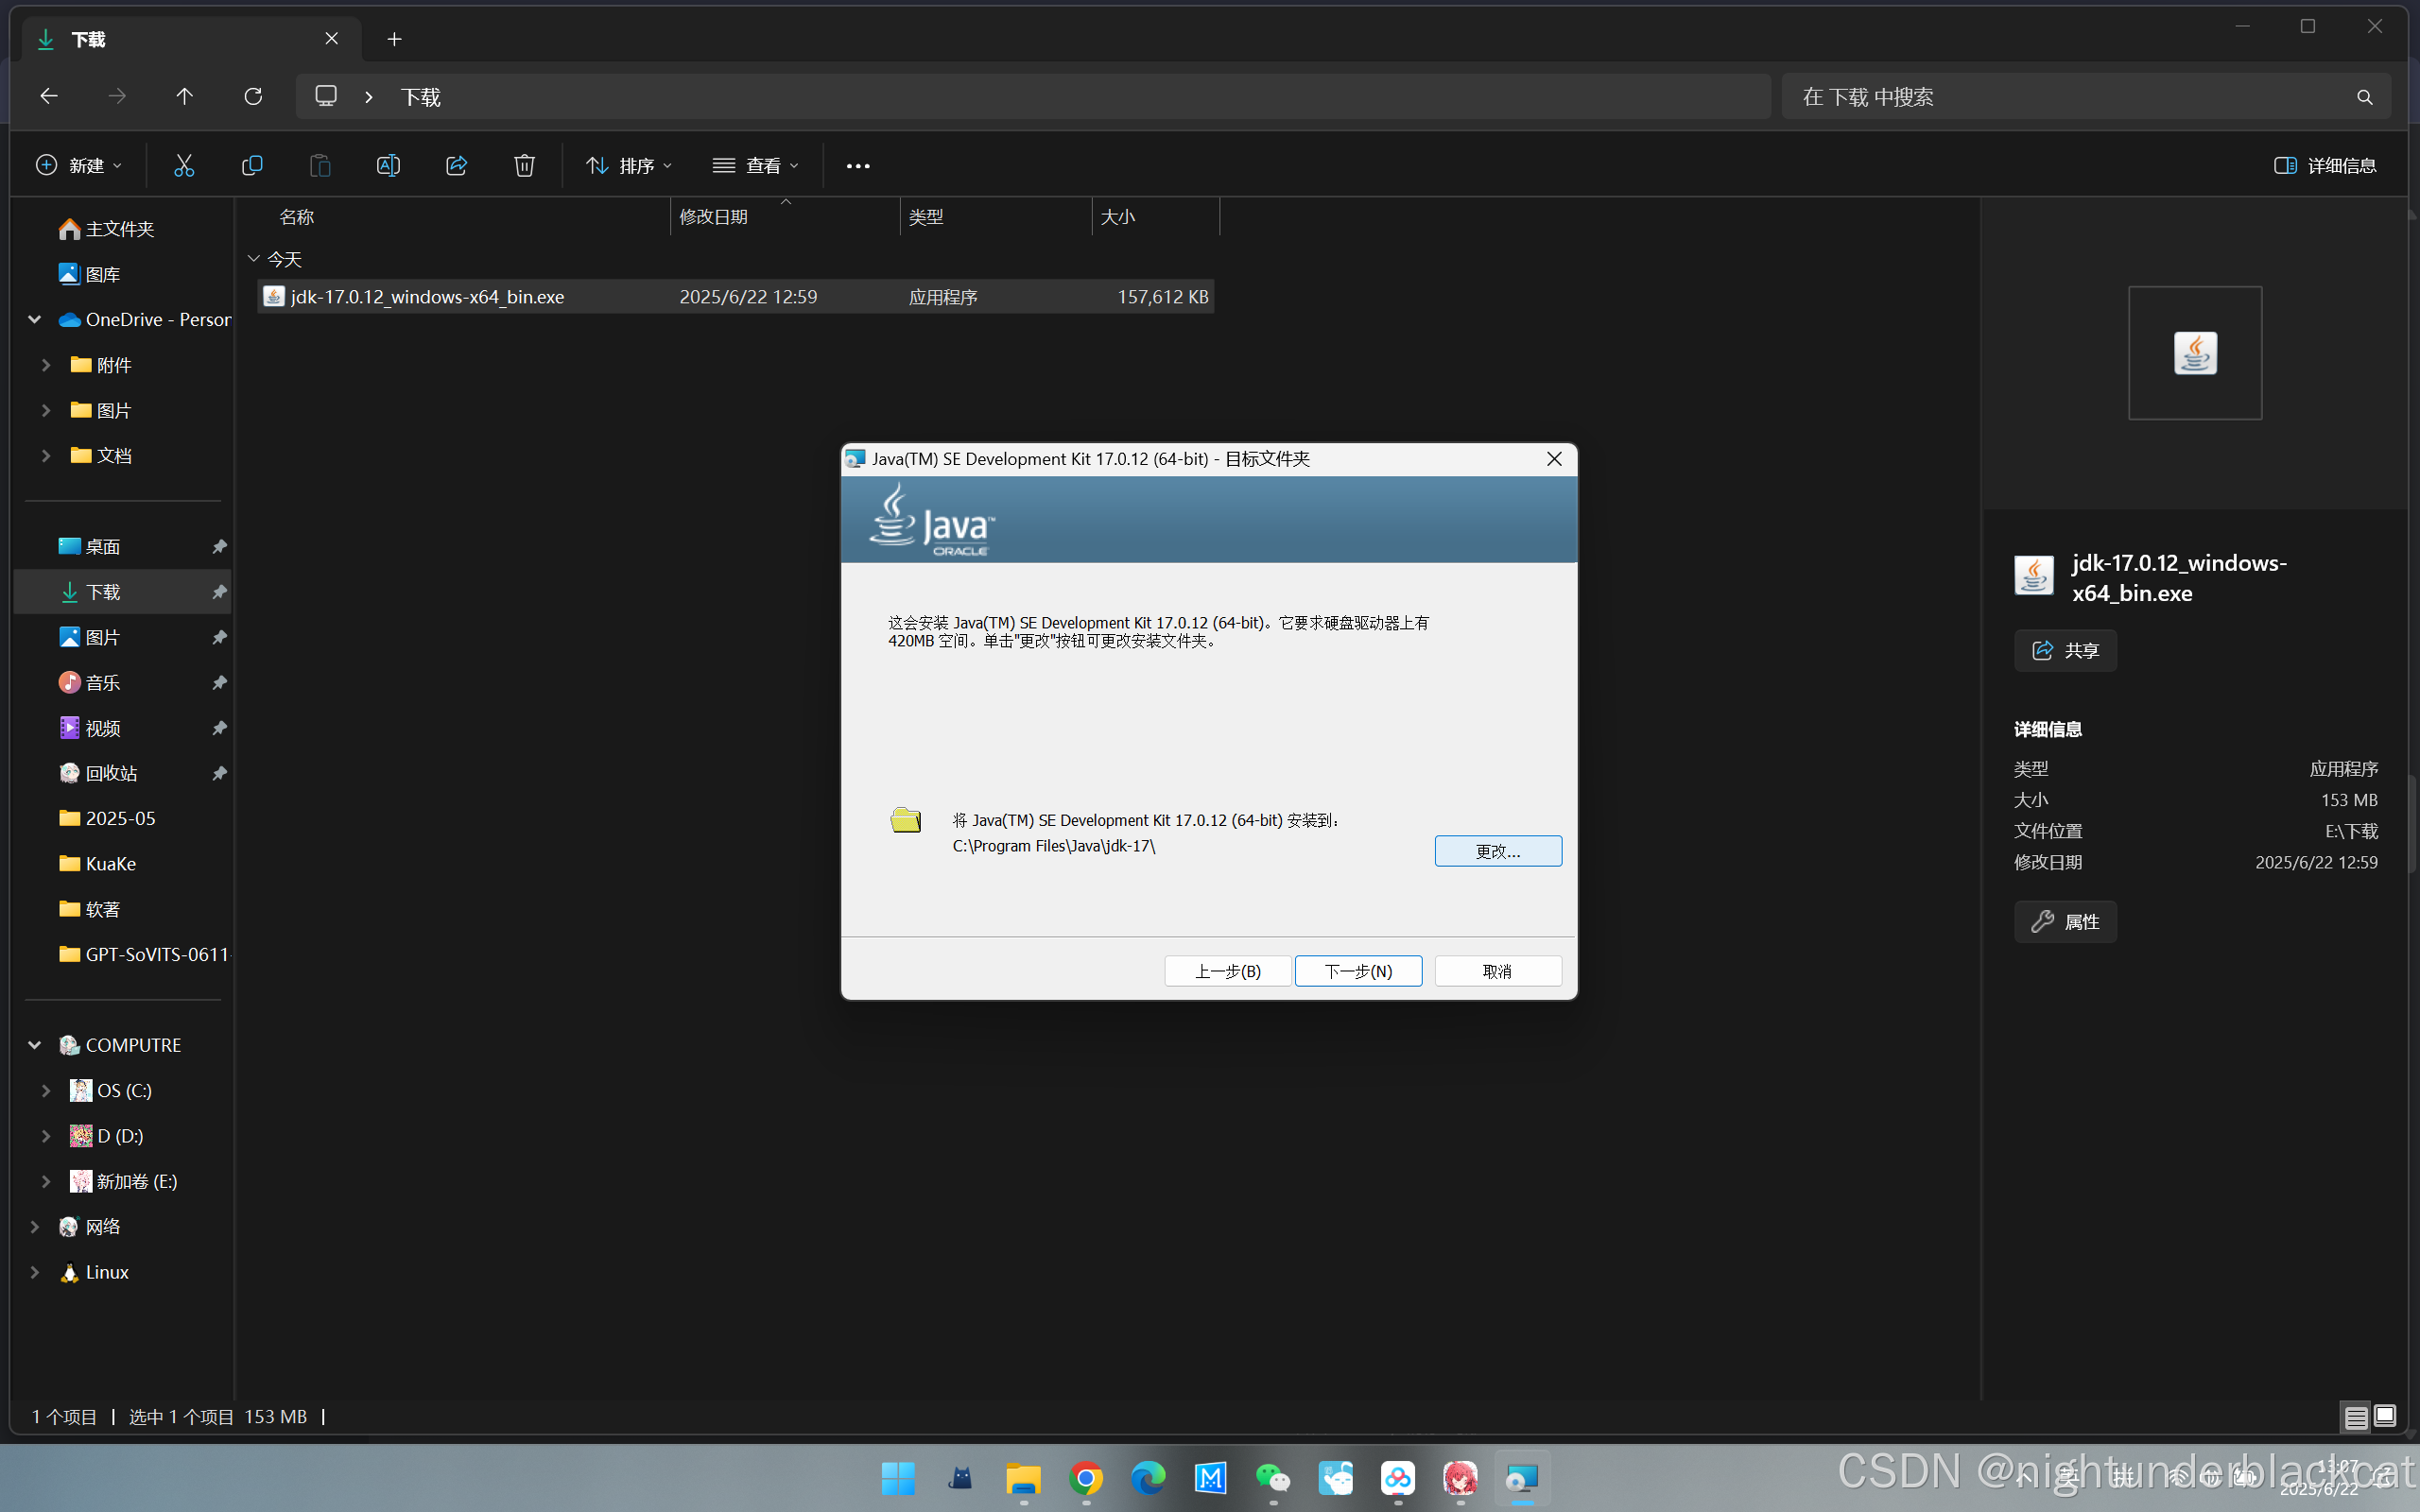Switch to large thumbnails view in status bar
The height and width of the screenshot is (1512, 2420).
point(2385,1416)
